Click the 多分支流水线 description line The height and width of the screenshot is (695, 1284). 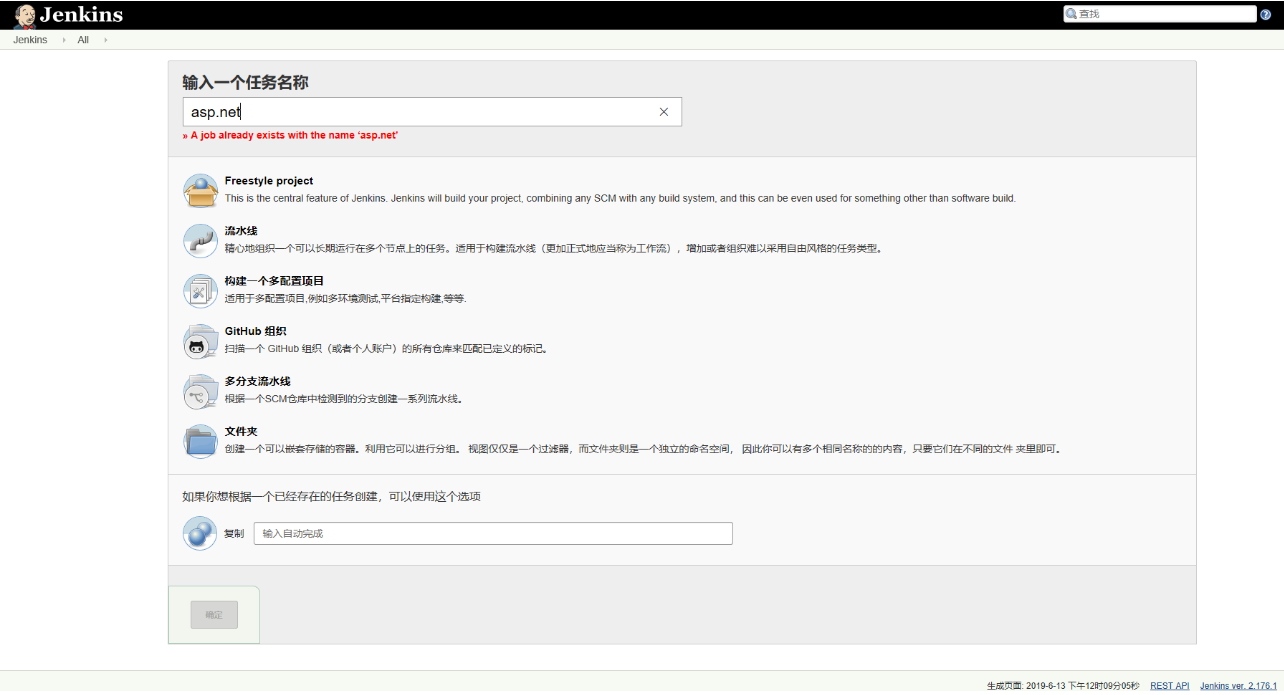(343, 398)
